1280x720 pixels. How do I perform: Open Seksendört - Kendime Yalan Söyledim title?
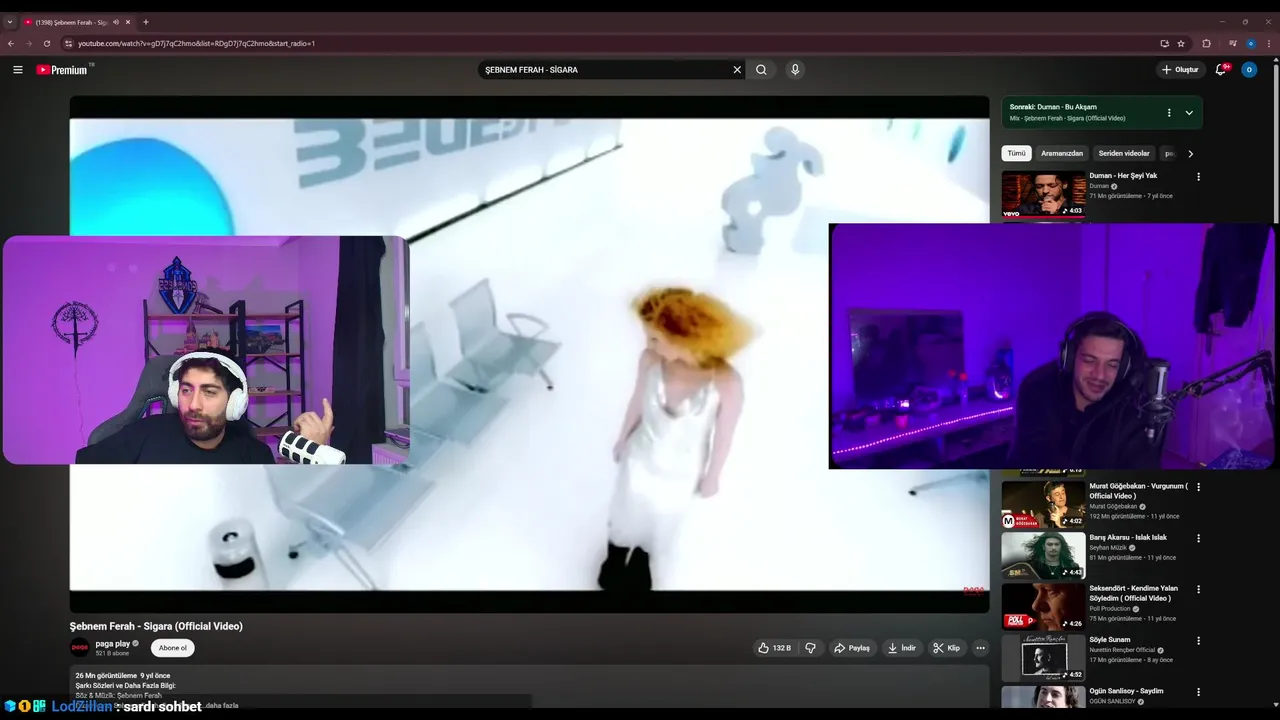(1134, 593)
